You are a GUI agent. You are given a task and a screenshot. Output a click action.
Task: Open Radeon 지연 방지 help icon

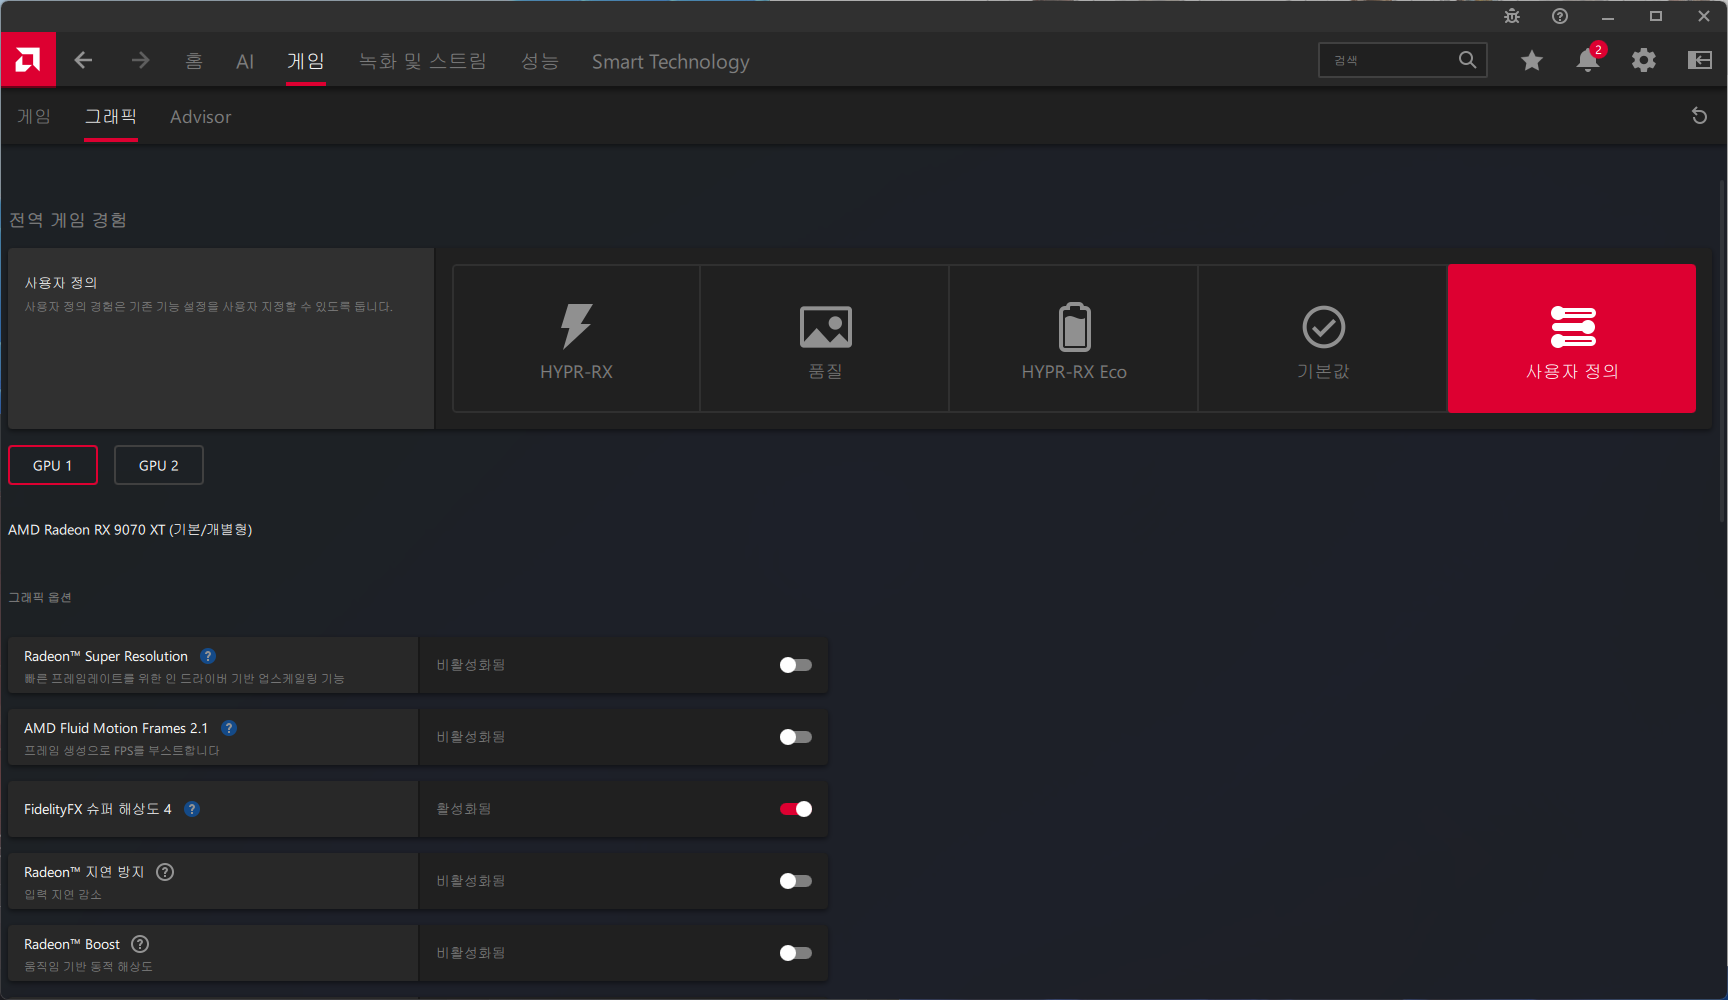(x=165, y=872)
